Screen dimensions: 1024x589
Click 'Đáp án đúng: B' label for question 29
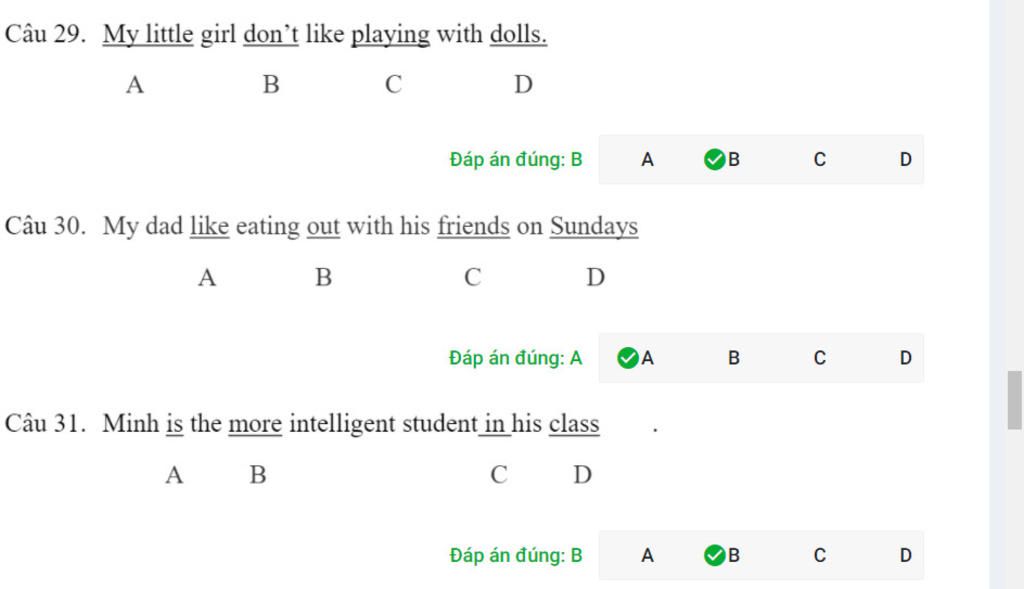tap(515, 159)
